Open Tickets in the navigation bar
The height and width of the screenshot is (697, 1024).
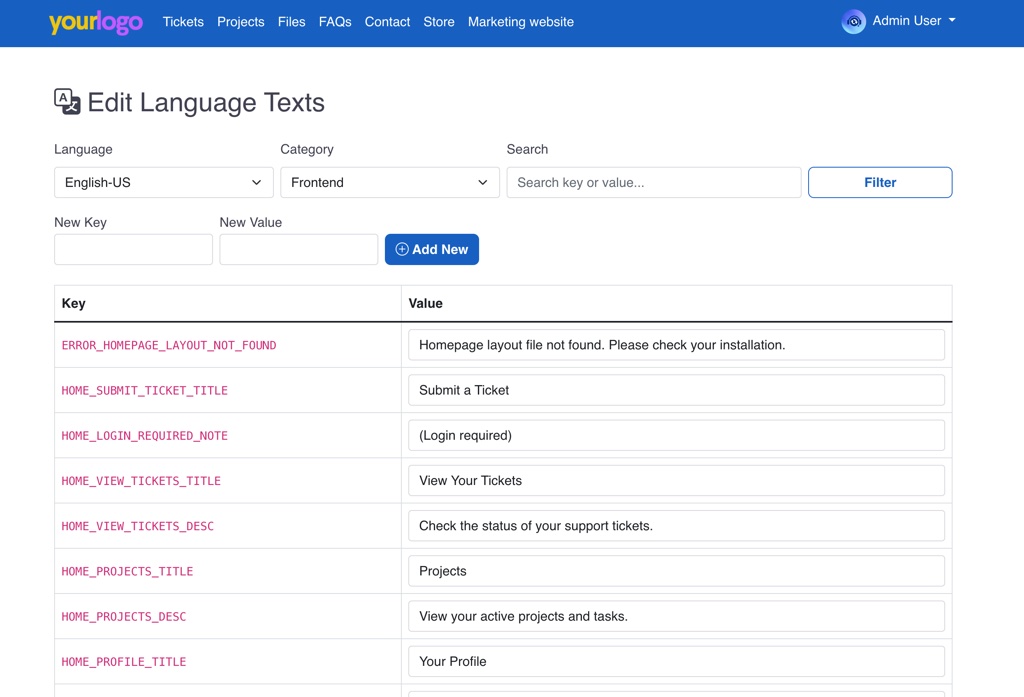(183, 22)
